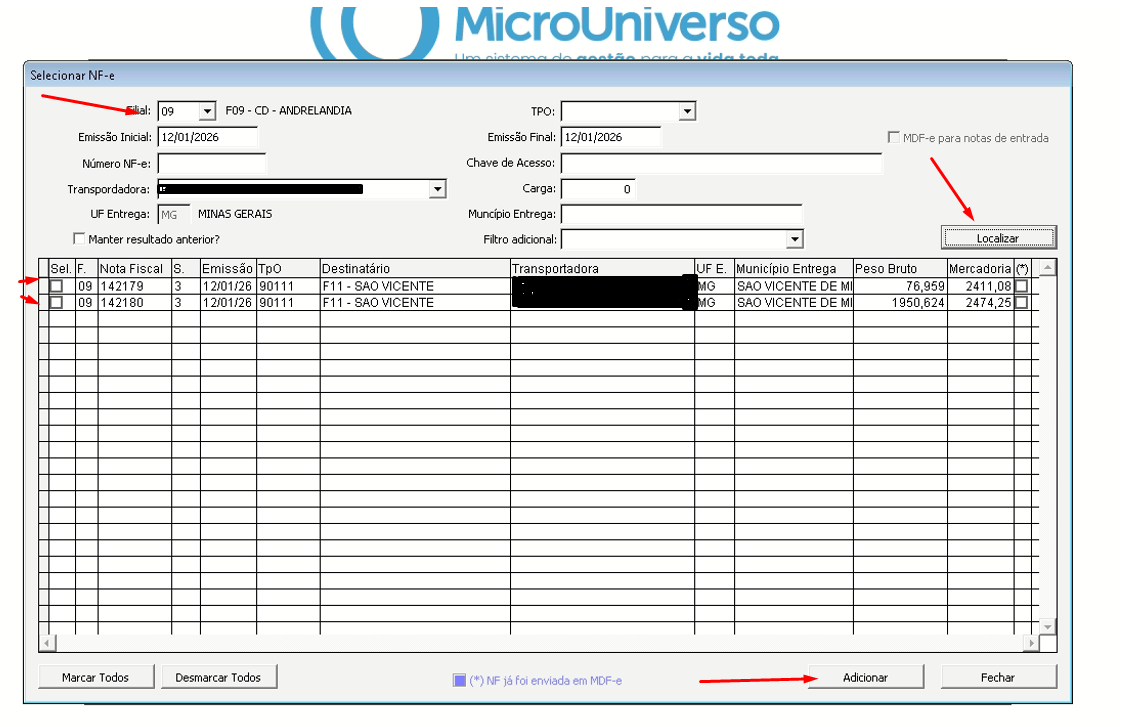Toggle the (*) column checkbox of row 142179
Screen dimensions: 1127x727
pyautogui.click(x=1021, y=286)
